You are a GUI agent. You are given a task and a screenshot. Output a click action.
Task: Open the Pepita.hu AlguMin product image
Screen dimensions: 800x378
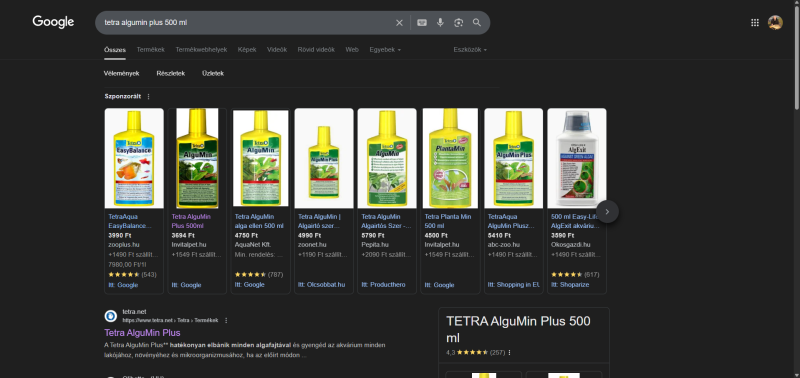387,158
